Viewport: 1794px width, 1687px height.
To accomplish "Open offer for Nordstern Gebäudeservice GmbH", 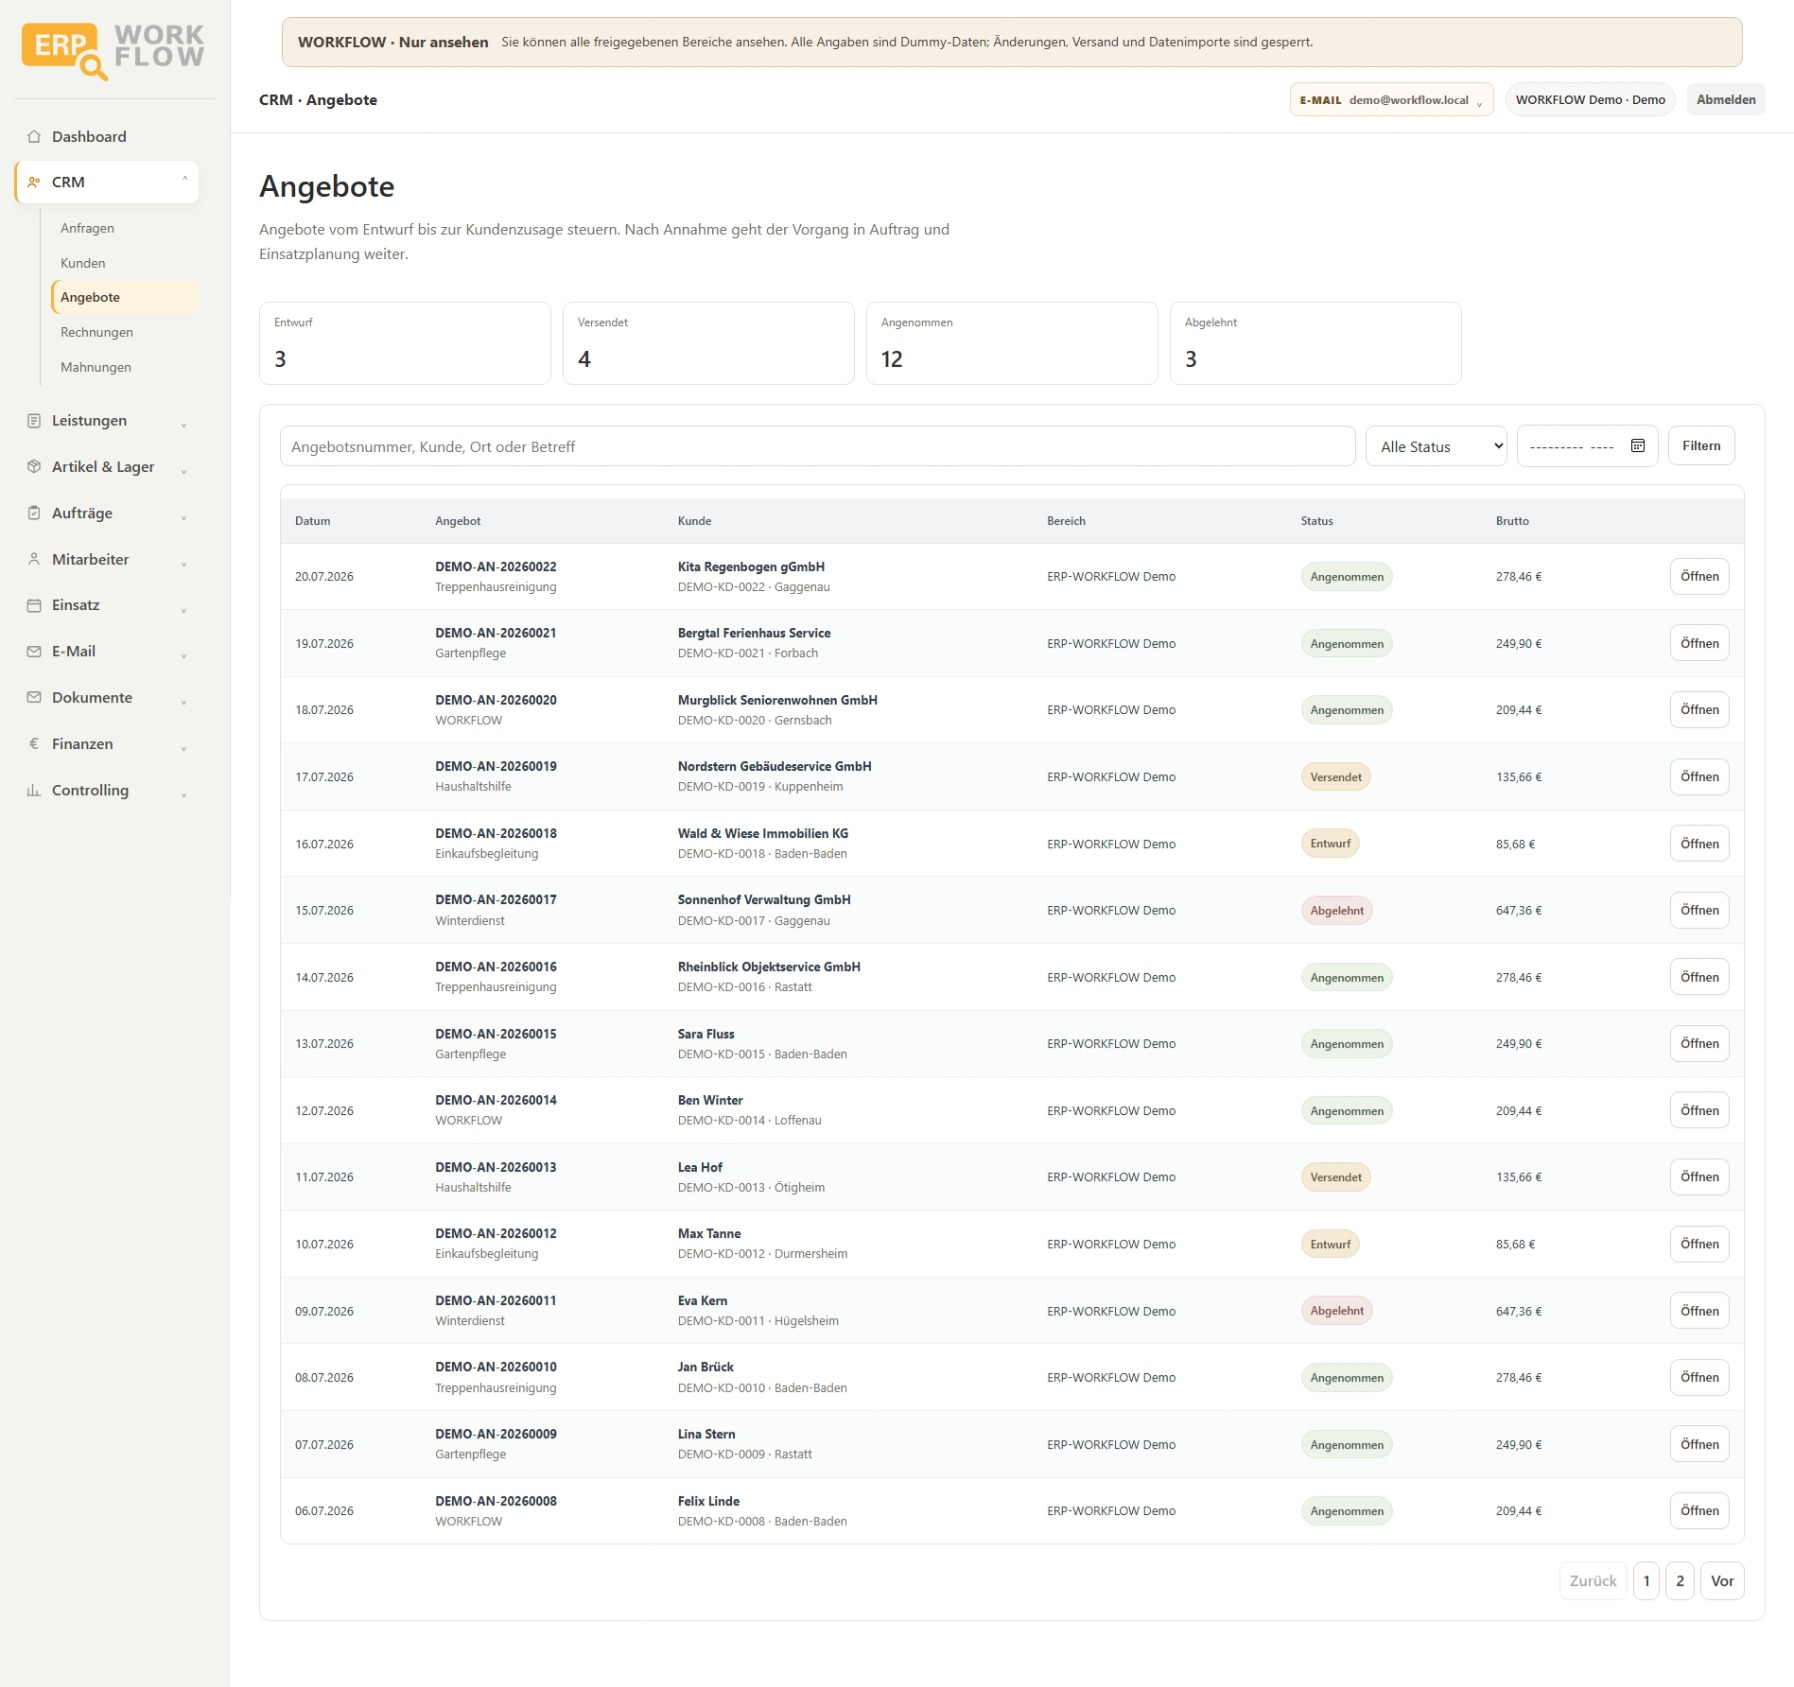I will click(1699, 777).
